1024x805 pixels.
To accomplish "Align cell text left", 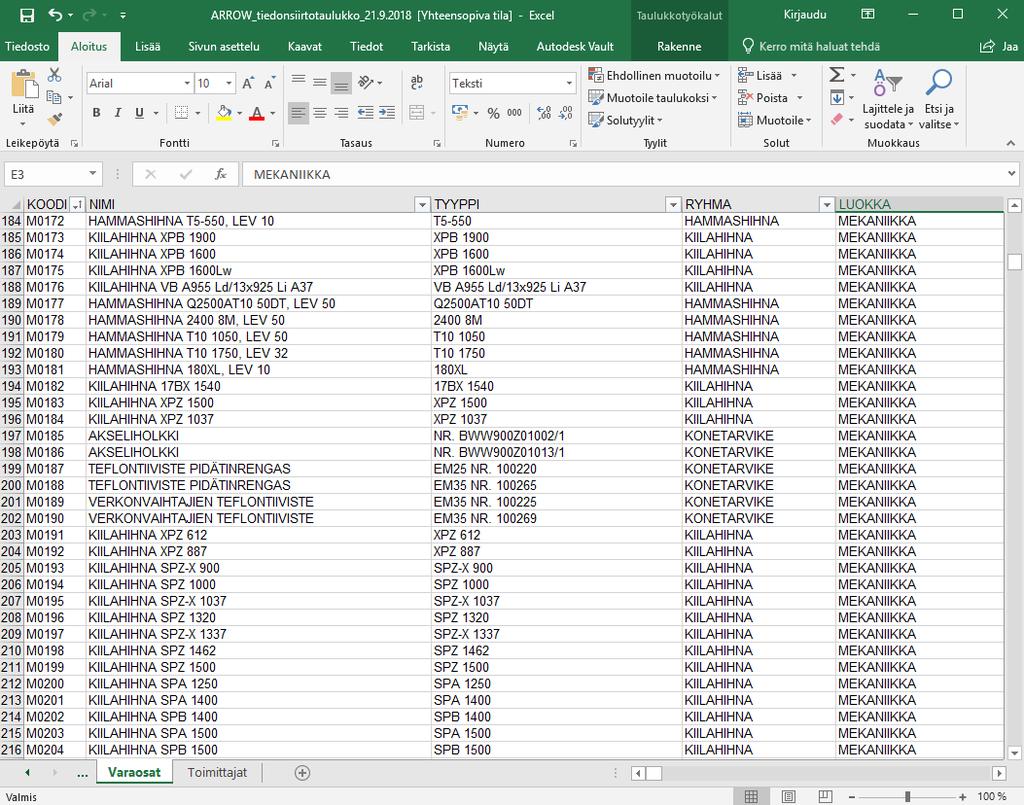I will [x=298, y=113].
